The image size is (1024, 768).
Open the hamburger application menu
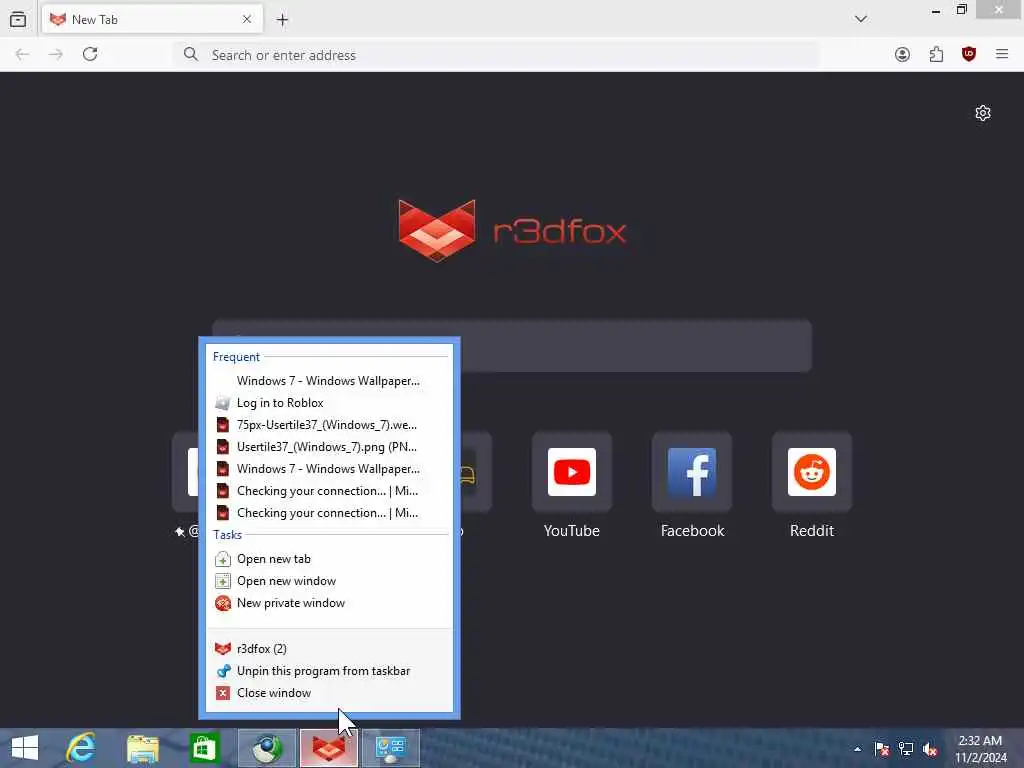pos(1002,54)
